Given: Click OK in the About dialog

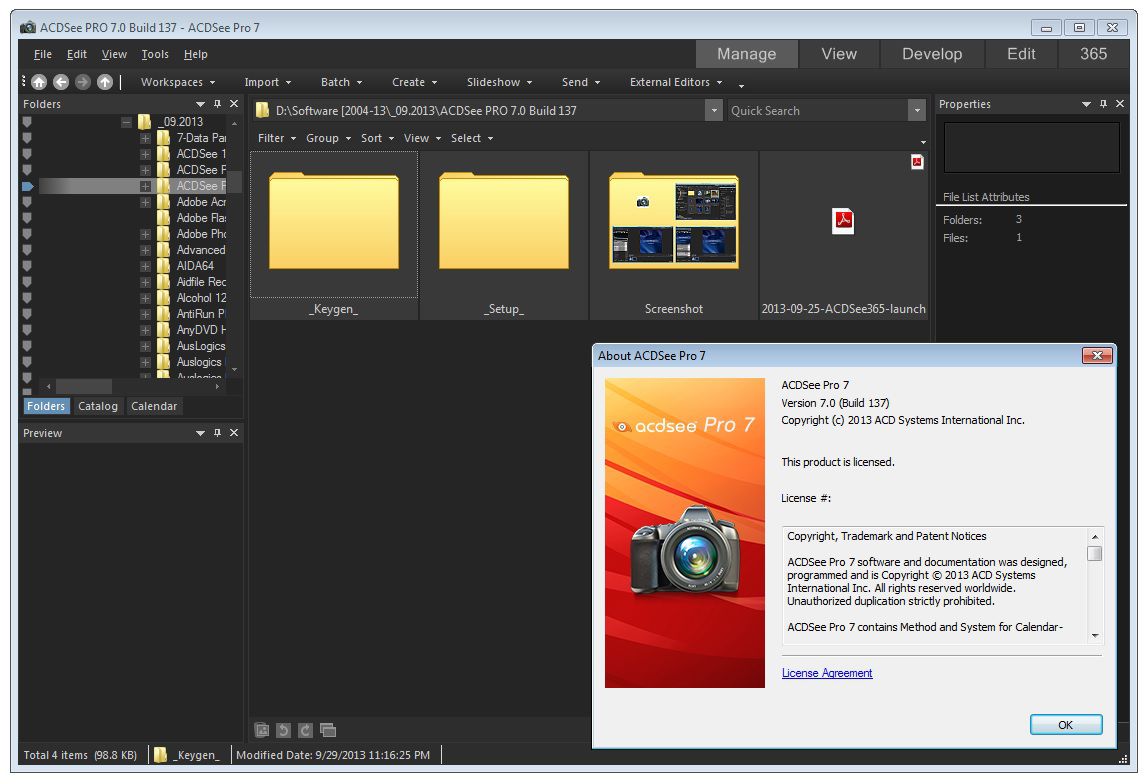Looking at the screenshot, I should click(1065, 725).
